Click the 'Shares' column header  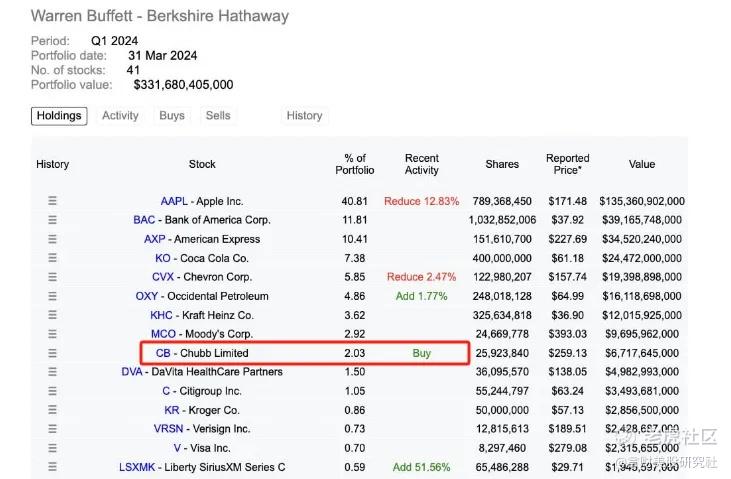502,164
